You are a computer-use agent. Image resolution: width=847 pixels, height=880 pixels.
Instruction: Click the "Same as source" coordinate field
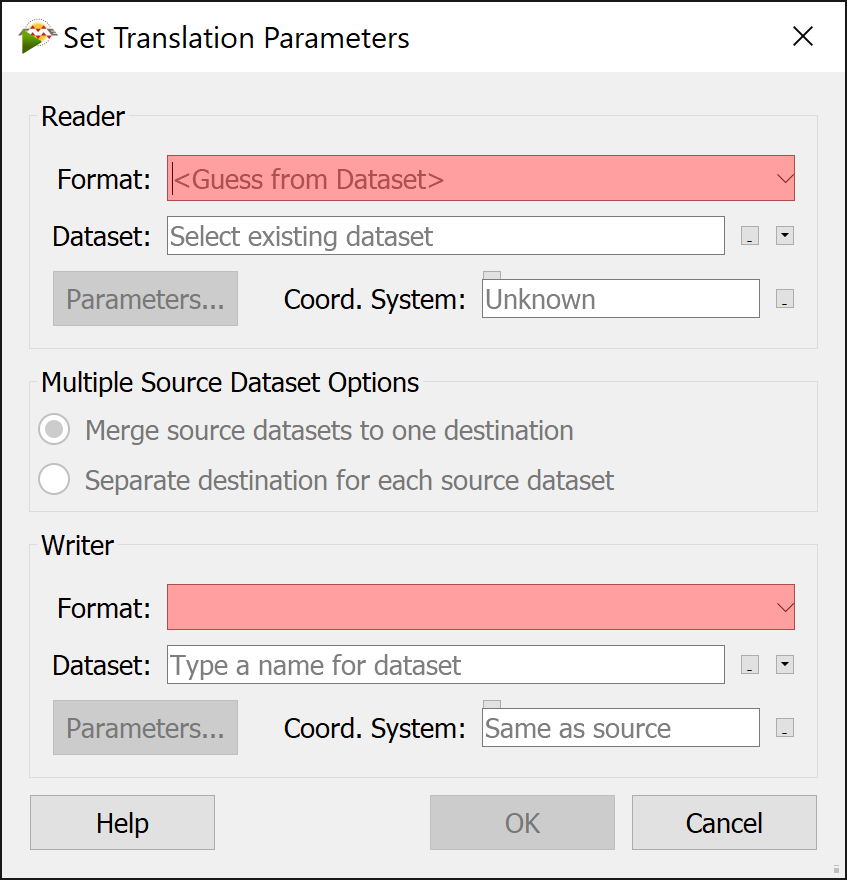point(620,728)
